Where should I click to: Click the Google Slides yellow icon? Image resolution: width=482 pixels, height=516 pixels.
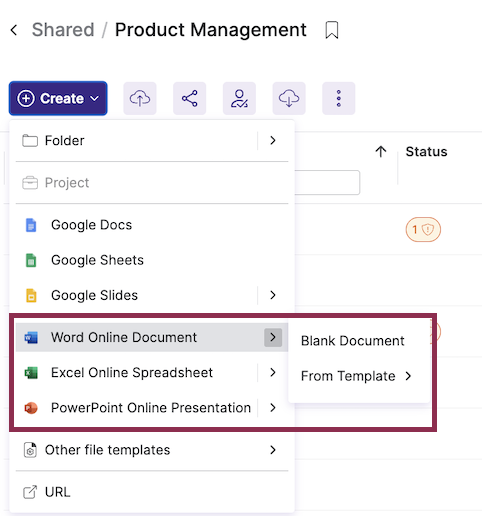pos(31,296)
